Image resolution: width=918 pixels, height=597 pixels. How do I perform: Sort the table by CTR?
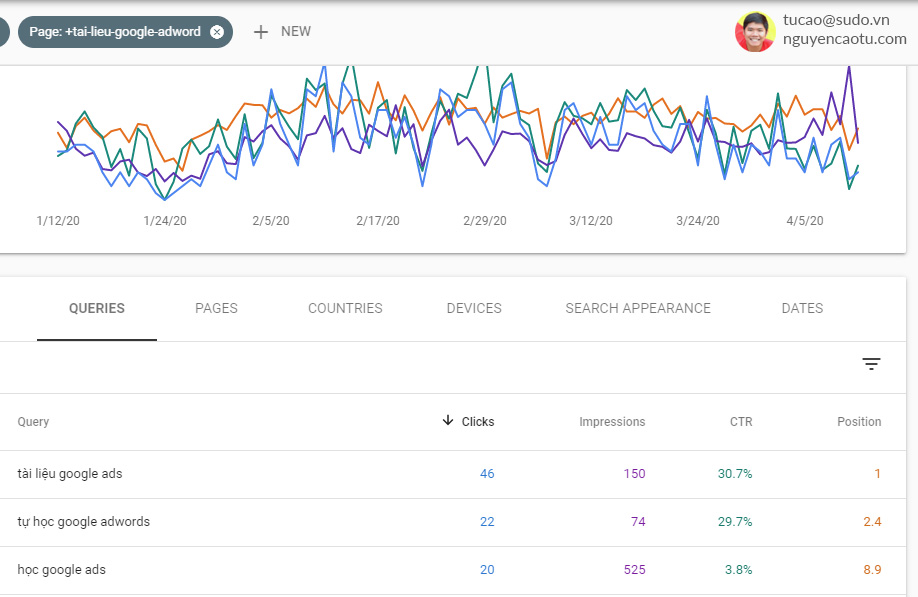tap(740, 421)
